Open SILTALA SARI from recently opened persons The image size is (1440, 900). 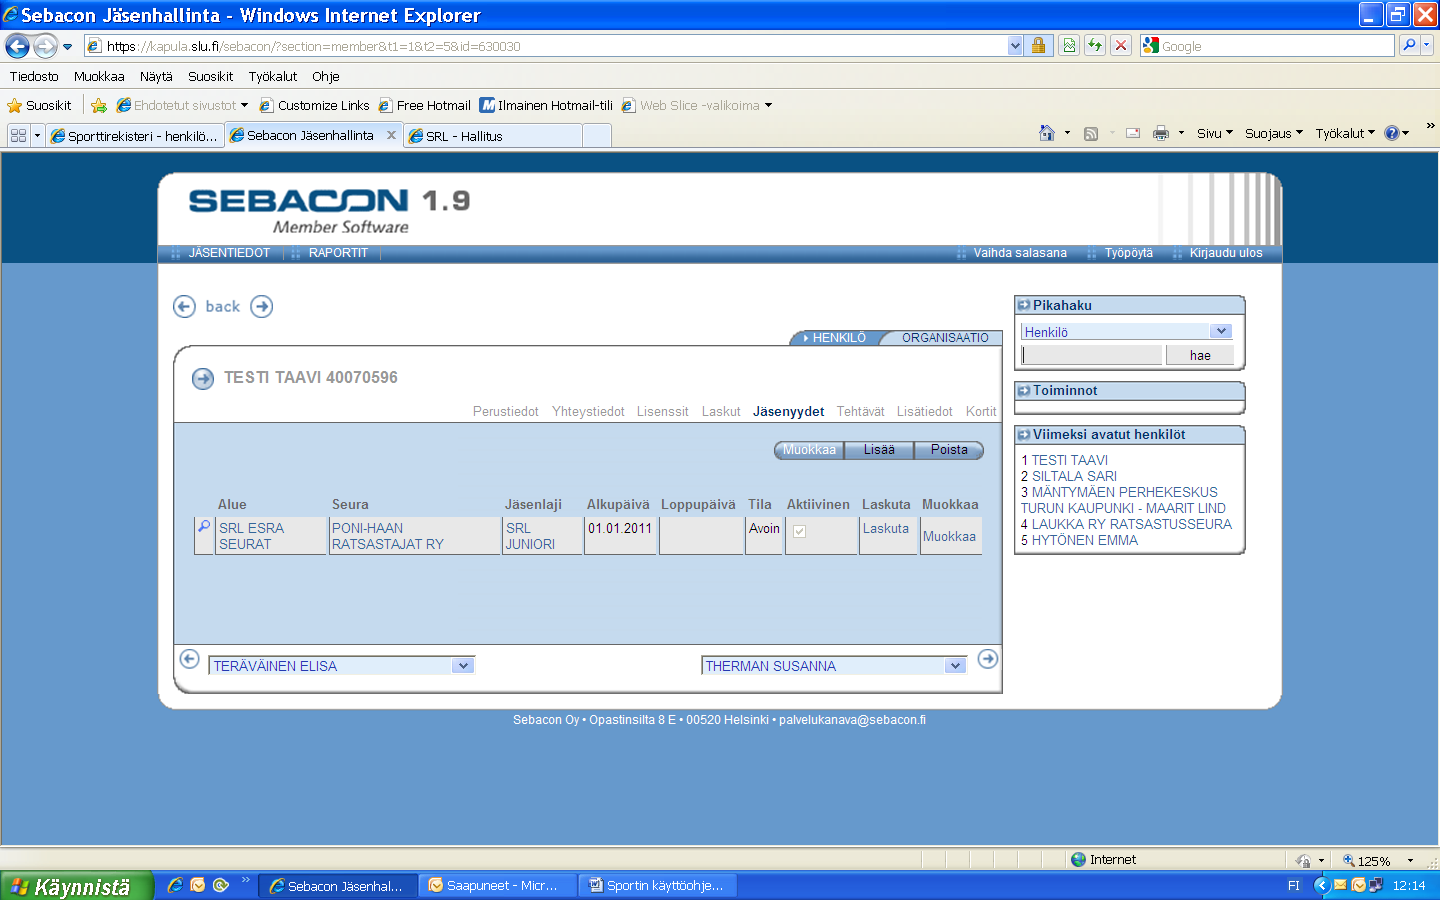pos(1074,476)
